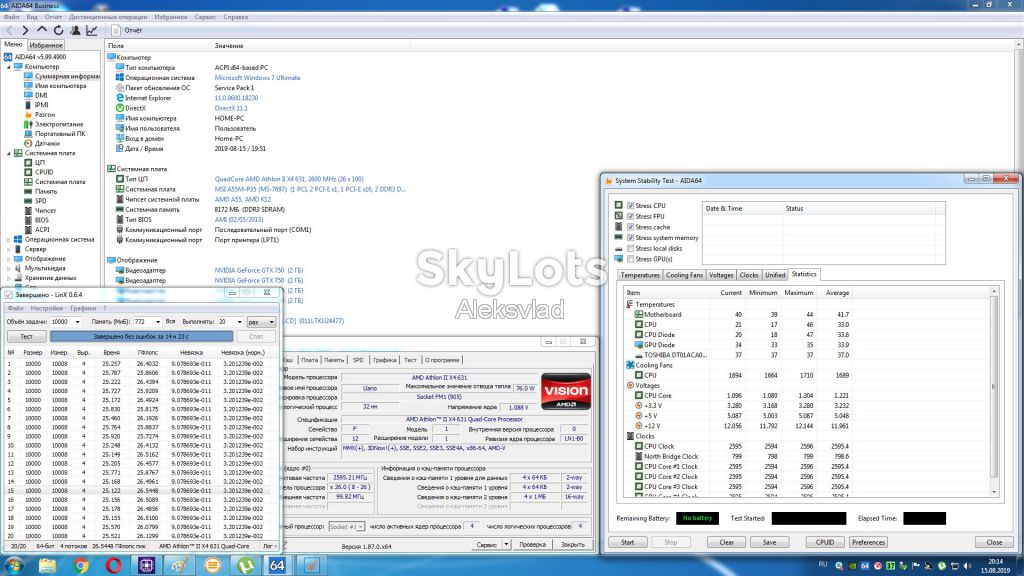
Task: Click the LinX completed progress bar
Action: 141,336
